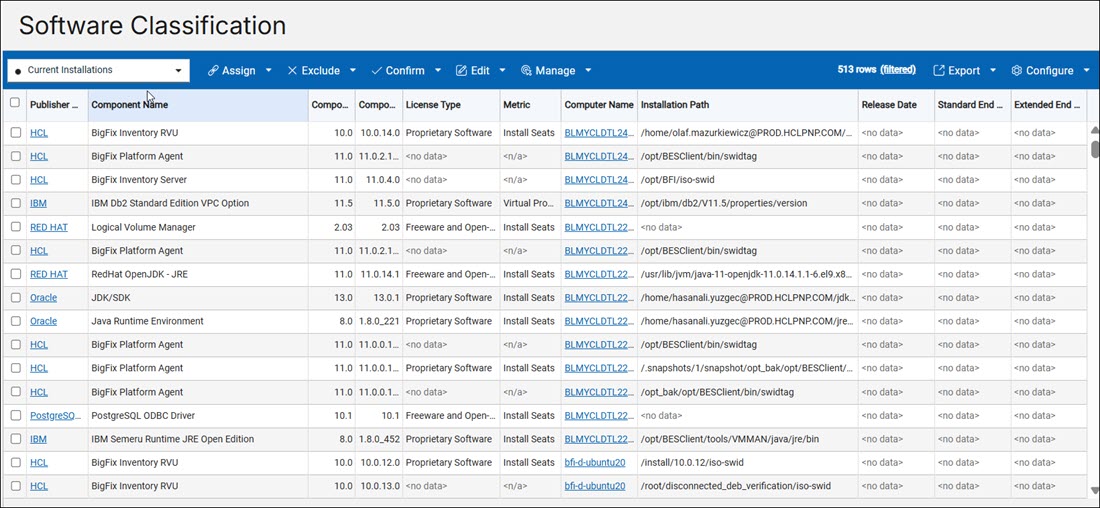Open the filtered rows link

pyautogui.click(x=898, y=69)
